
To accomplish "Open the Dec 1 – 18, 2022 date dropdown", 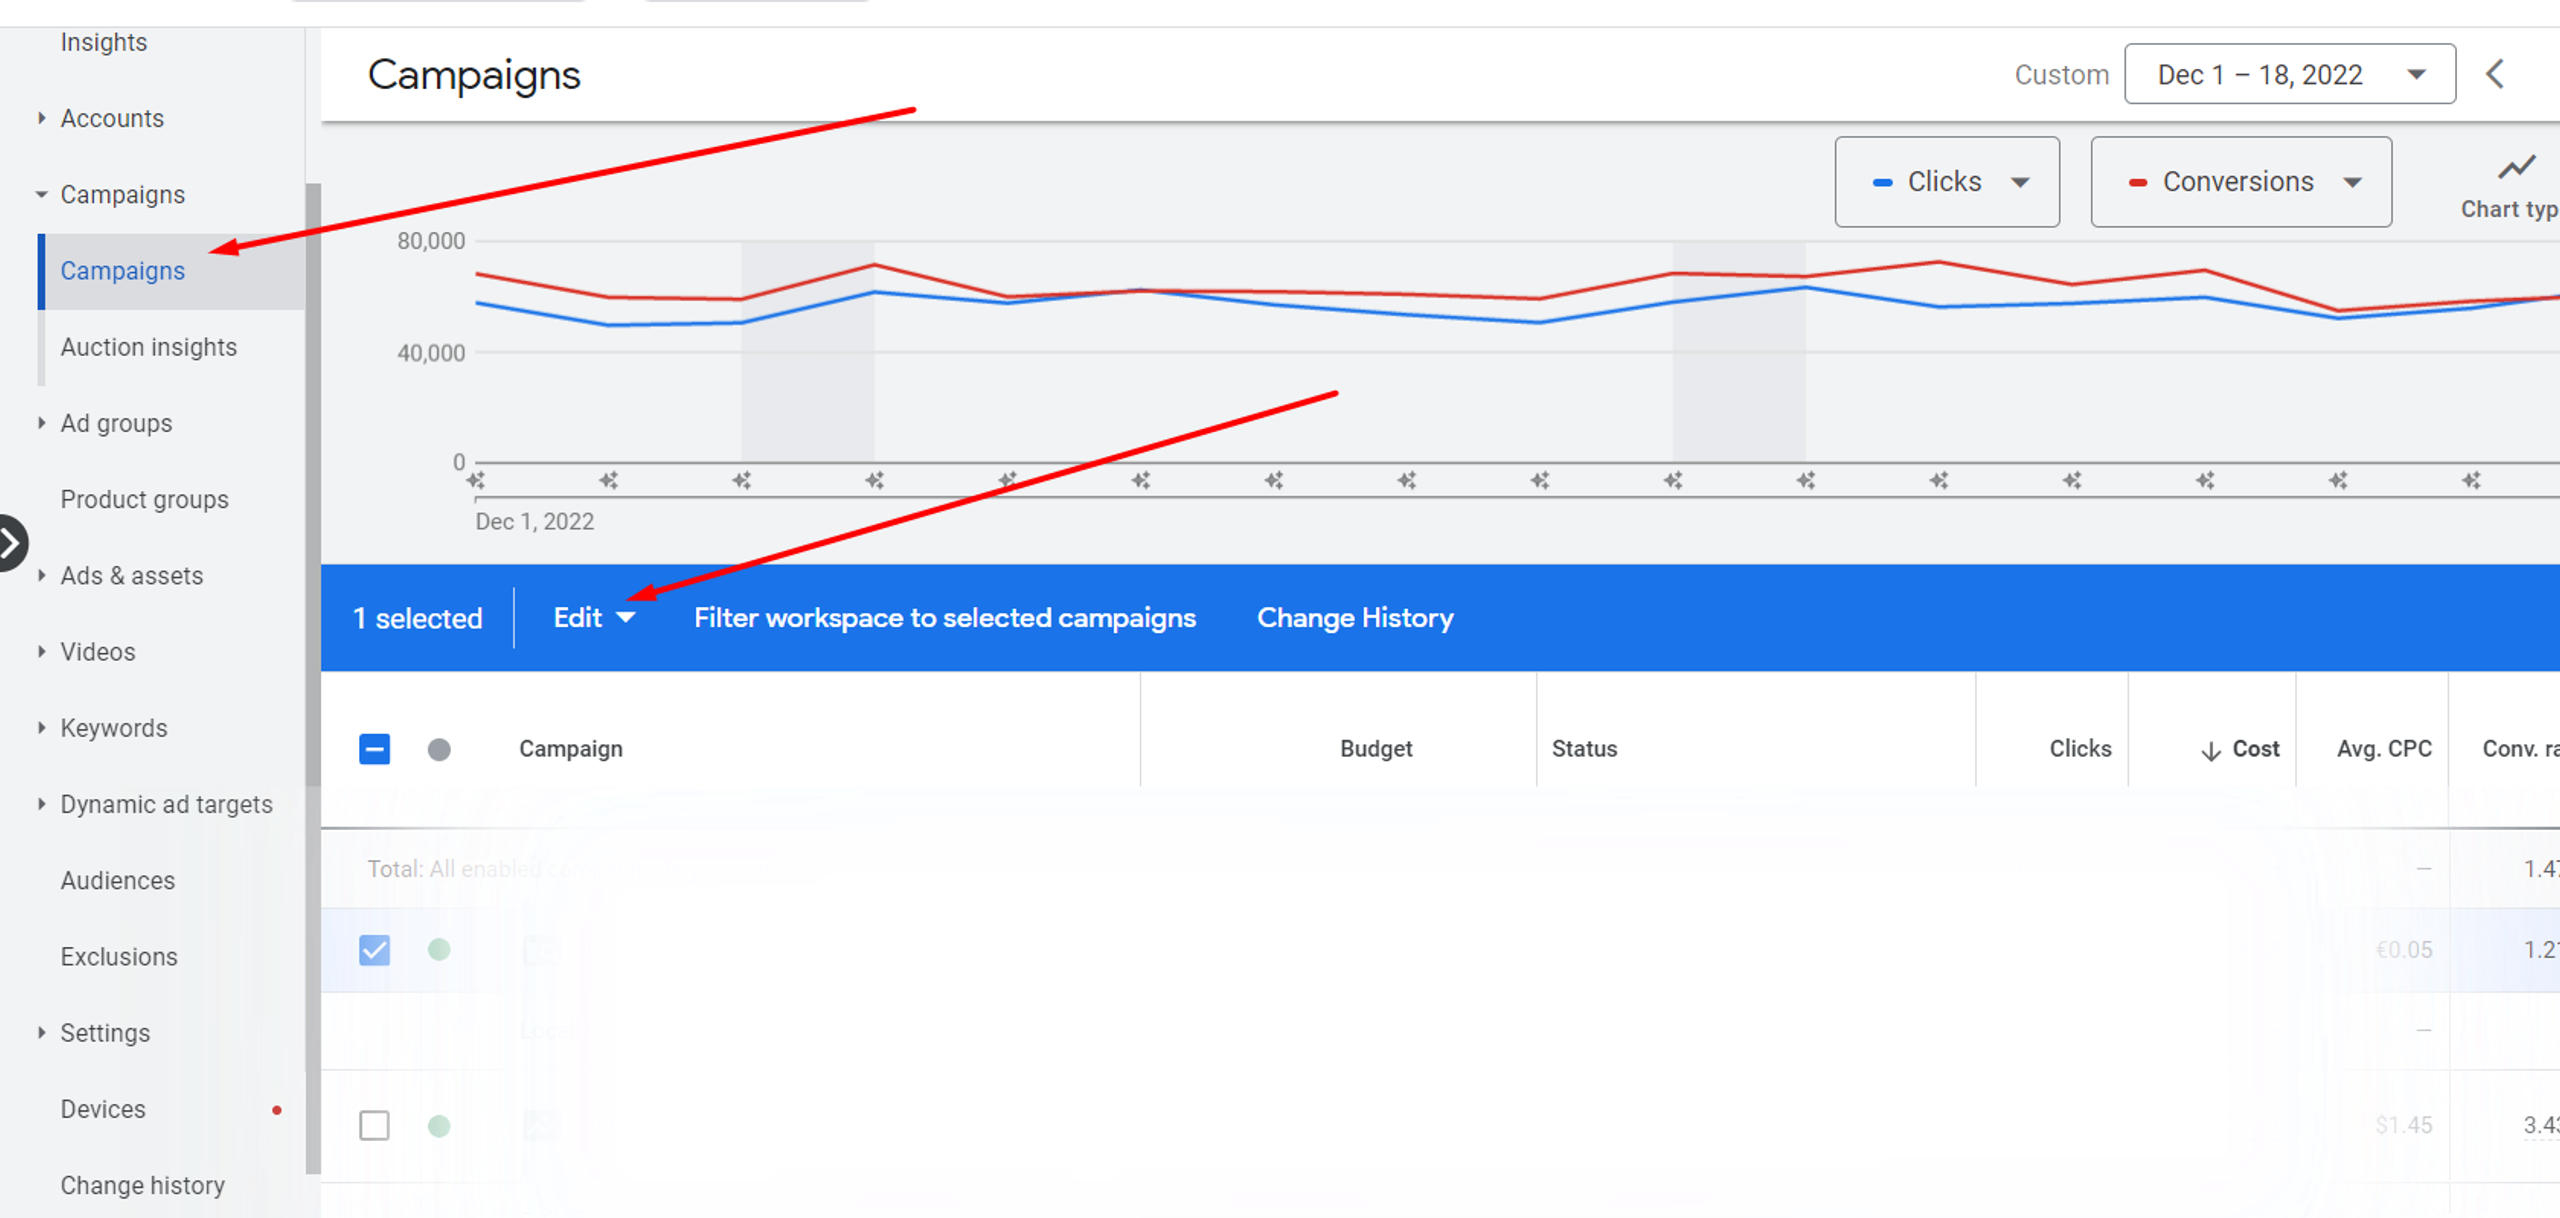I will click(2289, 74).
